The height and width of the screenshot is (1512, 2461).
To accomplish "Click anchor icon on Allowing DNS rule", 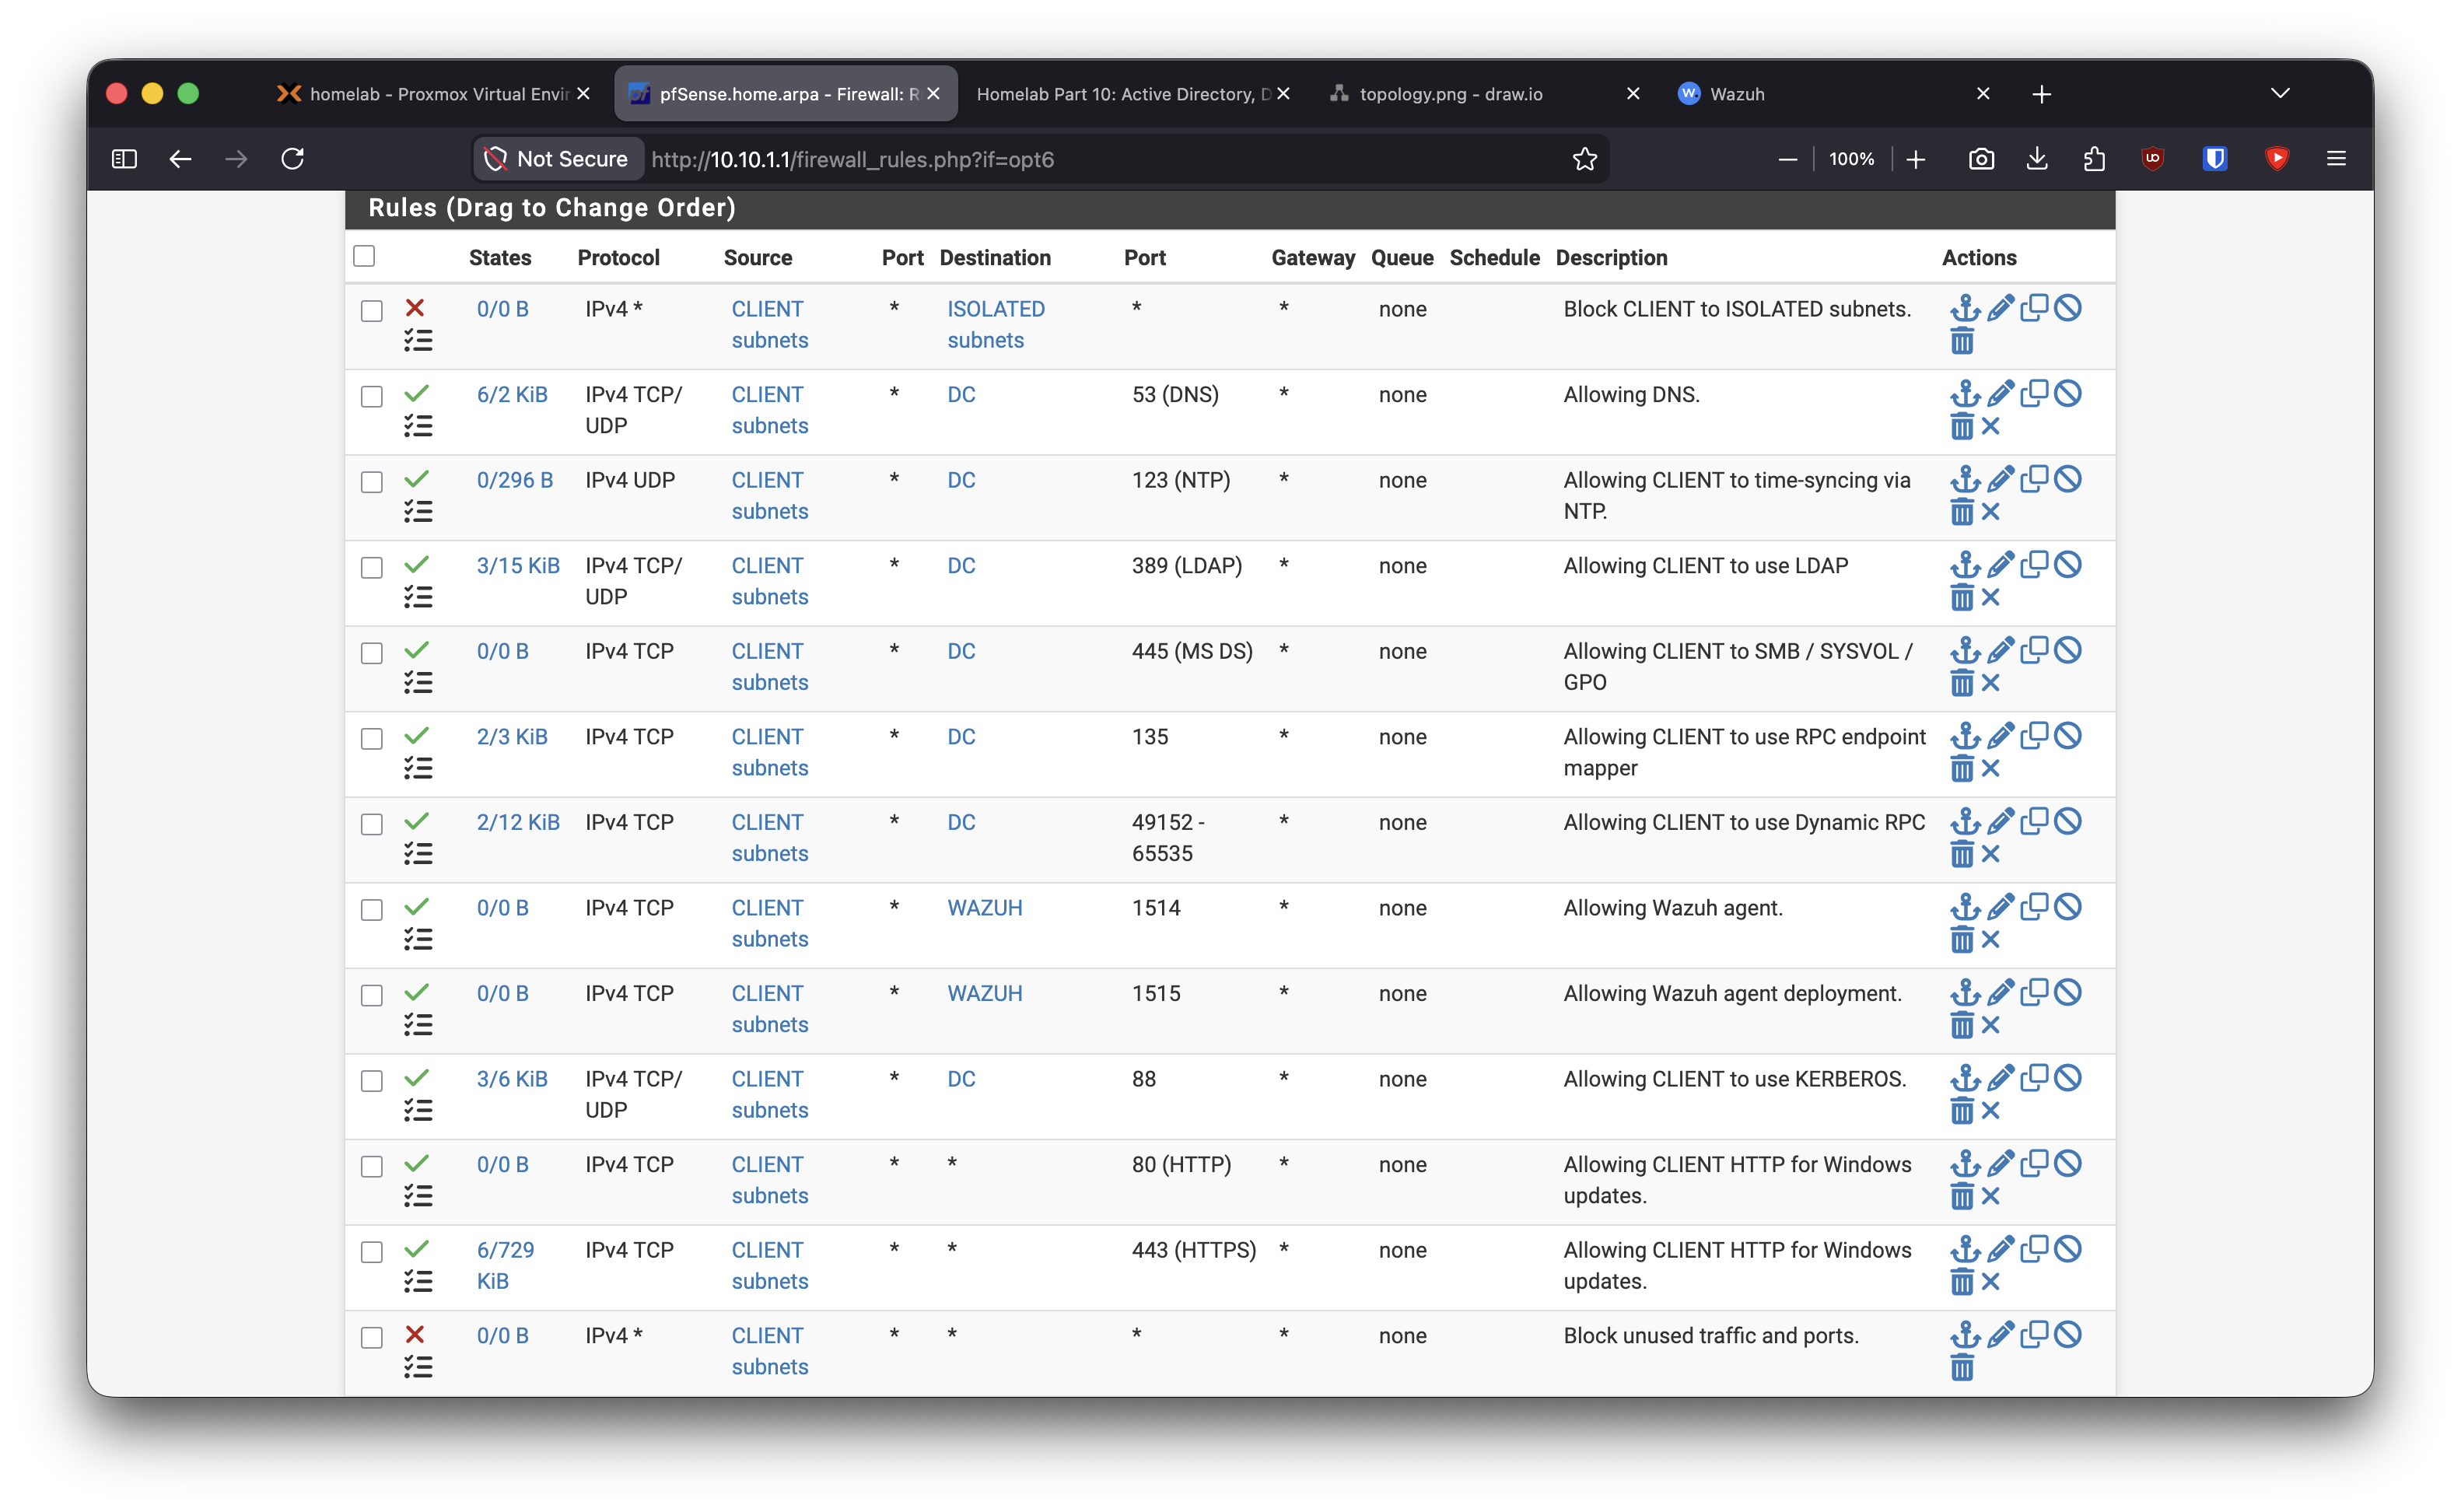I will (x=1965, y=394).
